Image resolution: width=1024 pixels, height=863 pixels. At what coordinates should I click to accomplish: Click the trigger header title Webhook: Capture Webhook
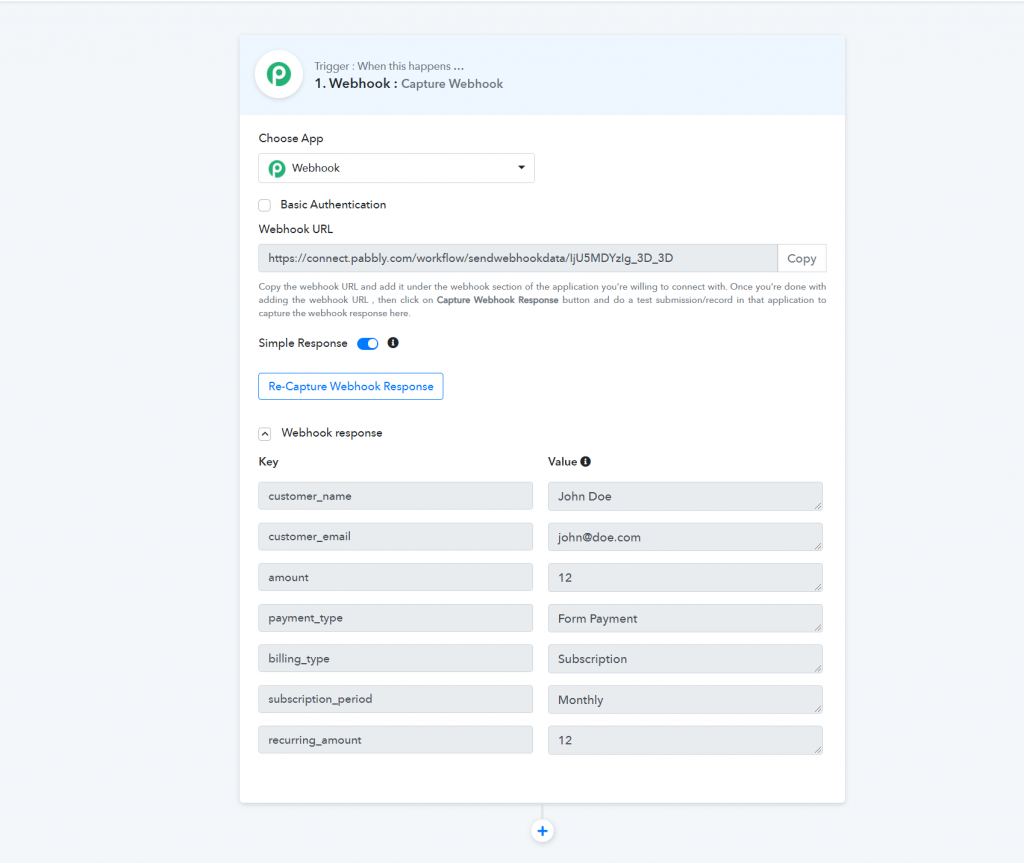409,84
